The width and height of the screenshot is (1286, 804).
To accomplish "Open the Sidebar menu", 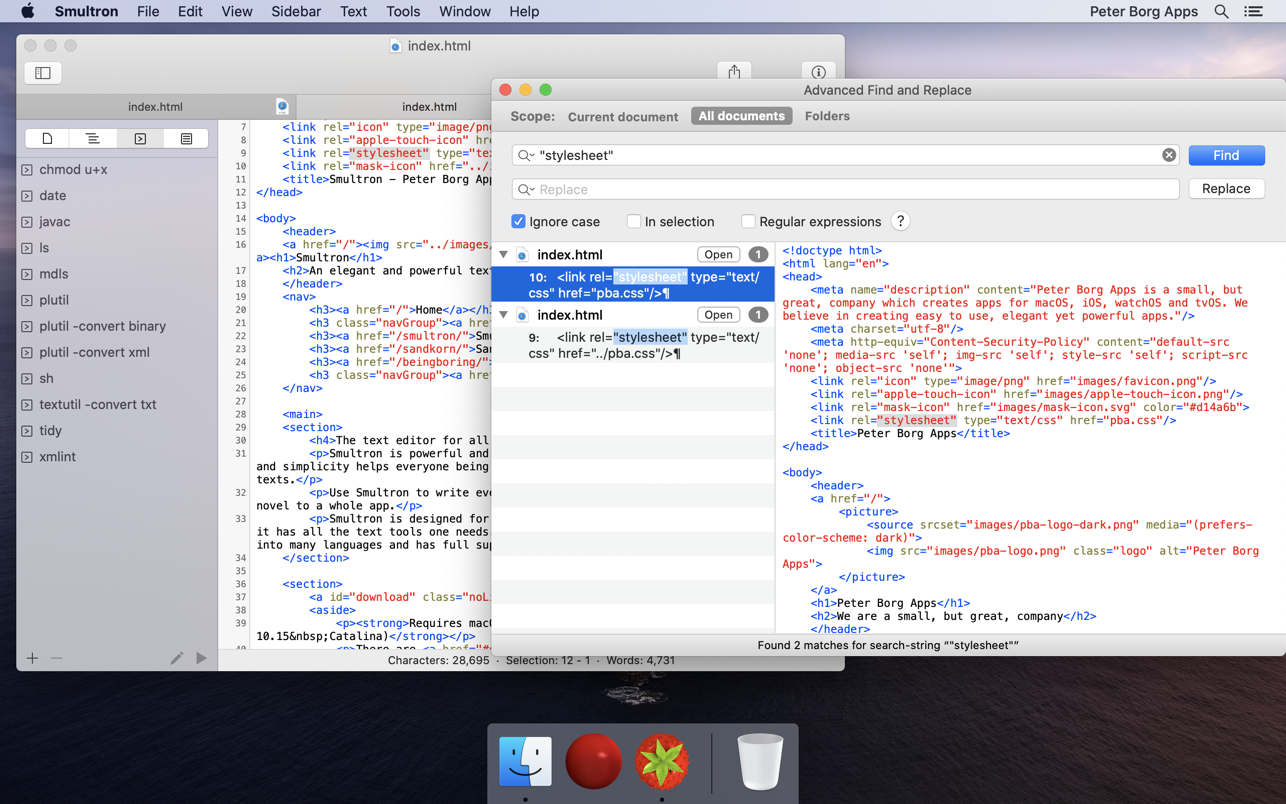I will pos(296,12).
